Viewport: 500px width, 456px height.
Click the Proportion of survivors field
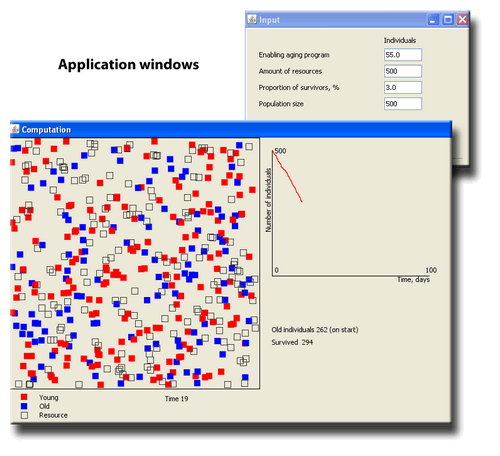pyautogui.click(x=403, y=87)
